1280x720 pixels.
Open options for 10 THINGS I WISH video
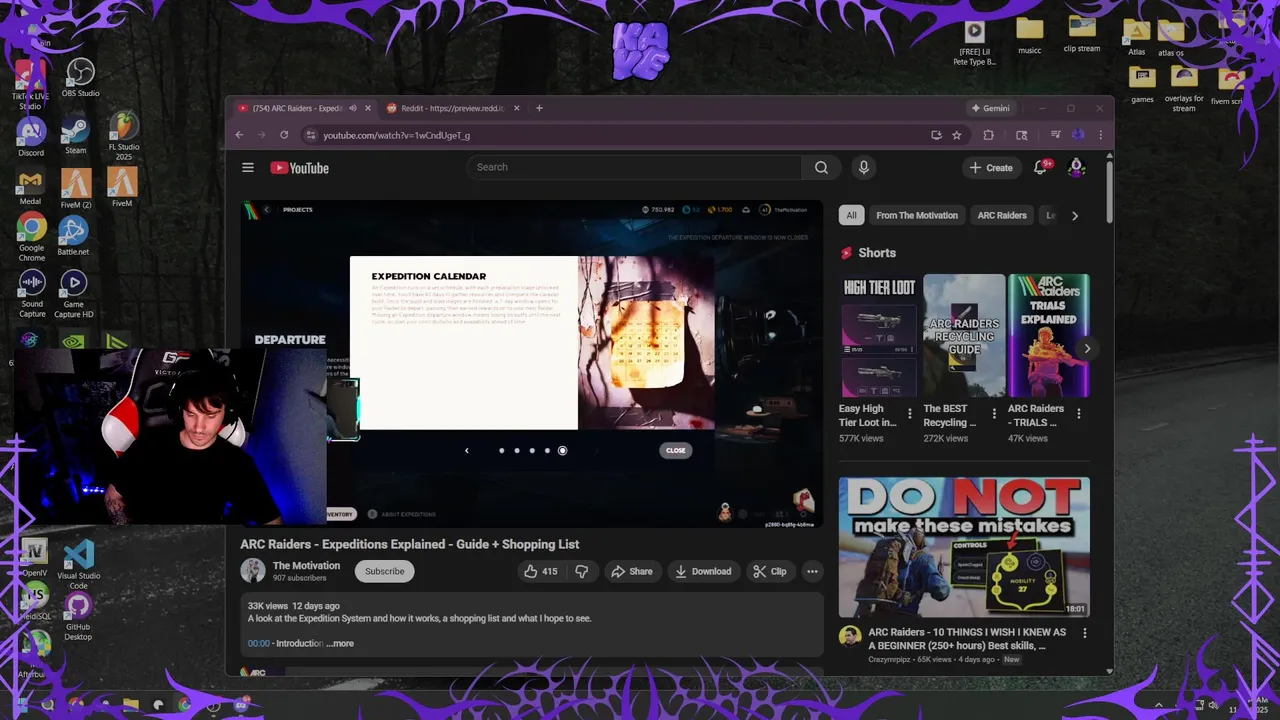pos(1084,633)
